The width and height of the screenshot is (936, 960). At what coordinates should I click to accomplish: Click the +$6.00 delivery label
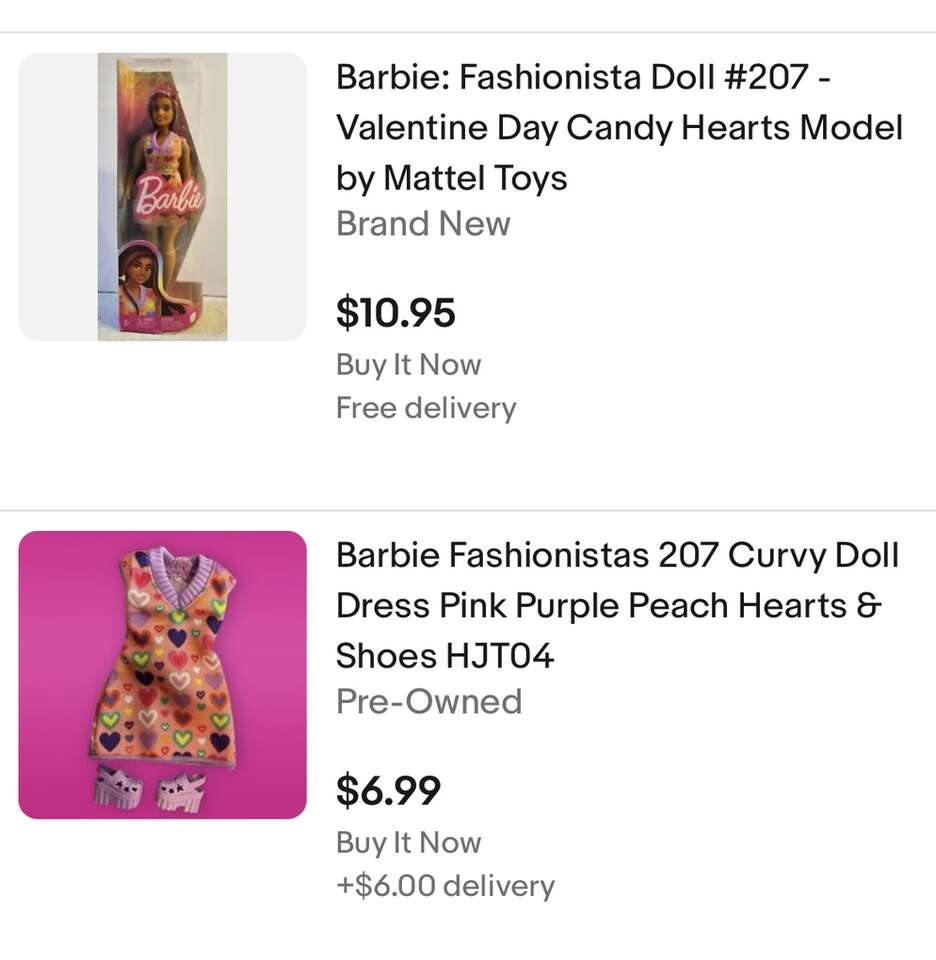tap(445, 886)
